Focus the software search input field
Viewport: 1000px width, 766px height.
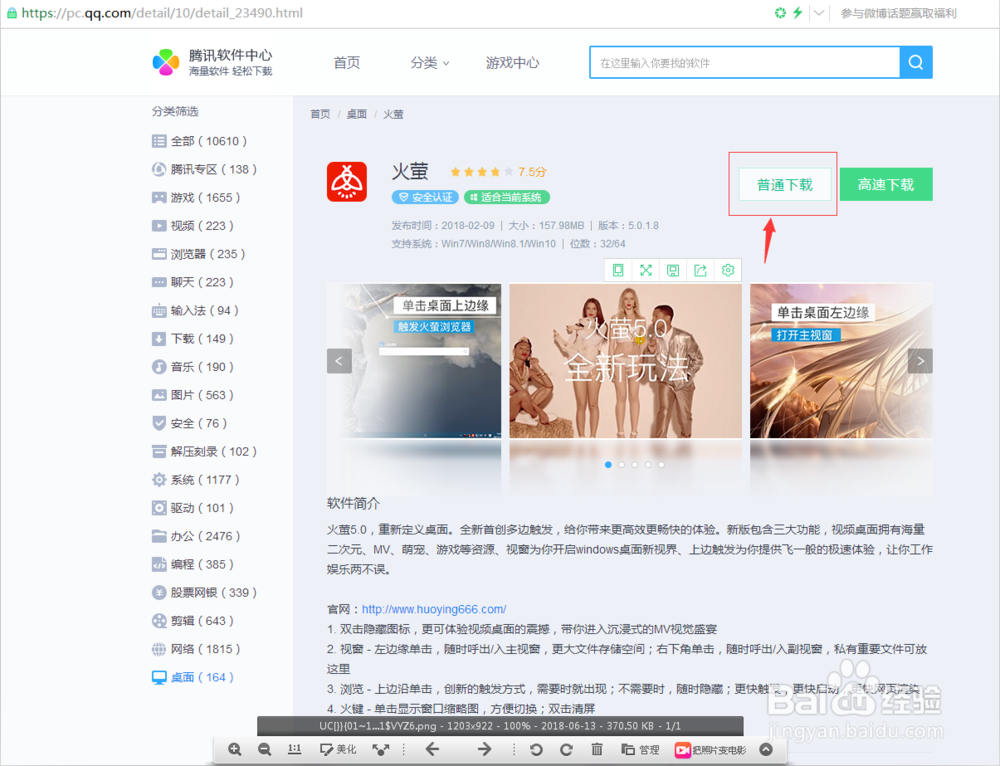(745, 63)
